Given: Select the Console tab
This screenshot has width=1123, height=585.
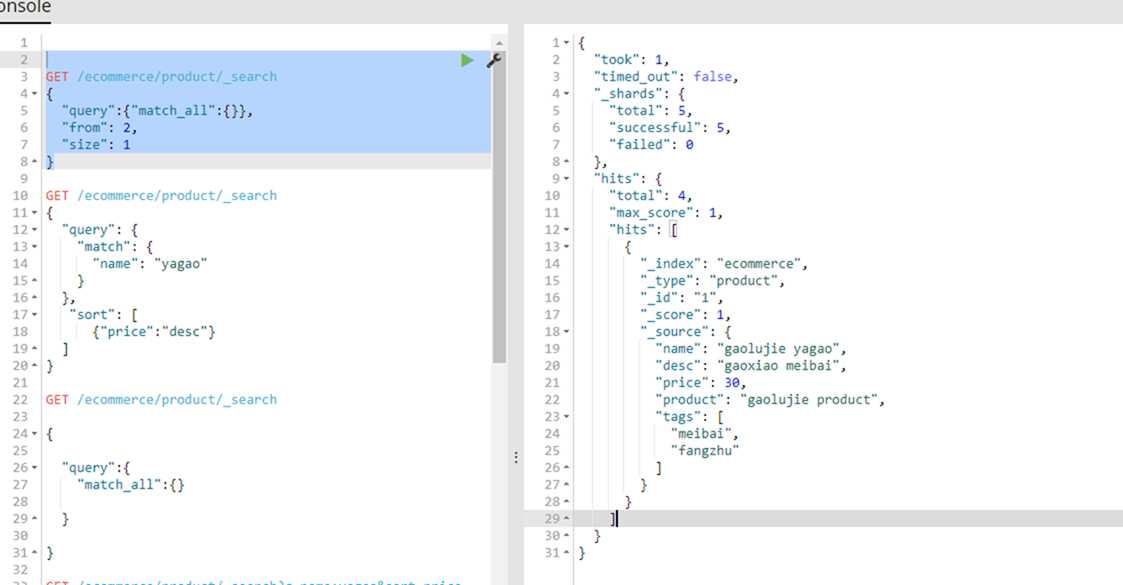Looking at the screenshot, I should click(24, 9).
